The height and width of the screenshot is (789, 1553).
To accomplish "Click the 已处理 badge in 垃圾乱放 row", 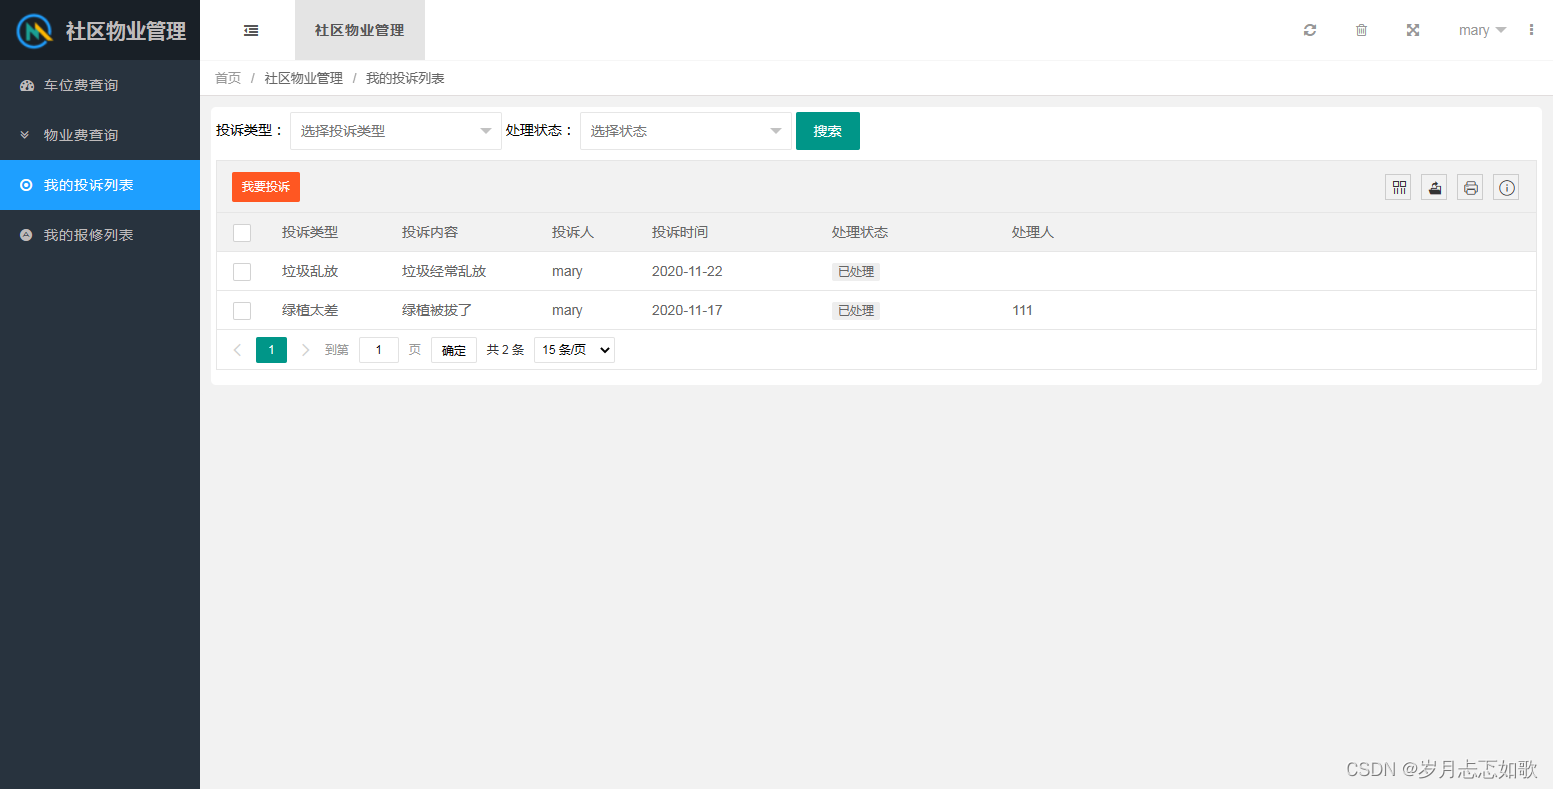I will click(x=856, y=272).
